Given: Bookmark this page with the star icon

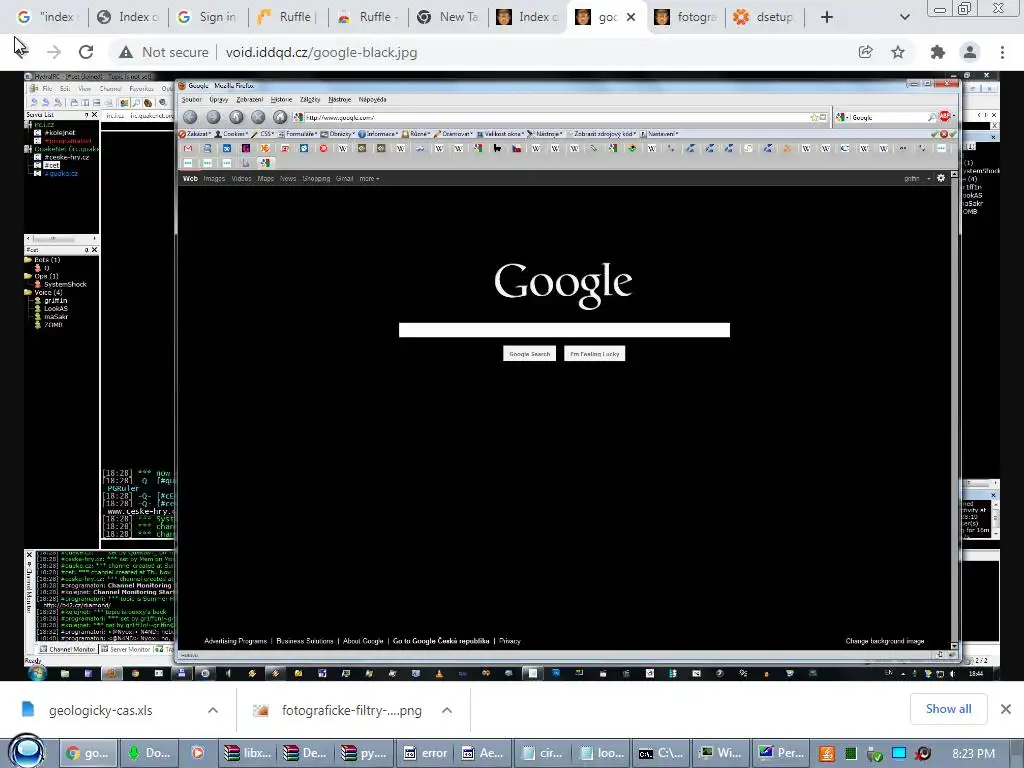Looking at the screenshot, I should click(x=898, y=52).
